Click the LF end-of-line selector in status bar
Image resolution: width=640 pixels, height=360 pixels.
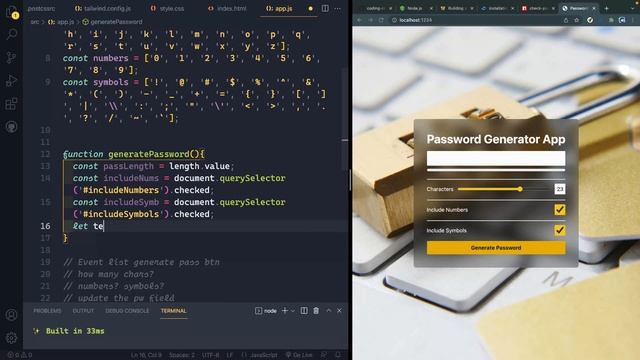[230, 355]
